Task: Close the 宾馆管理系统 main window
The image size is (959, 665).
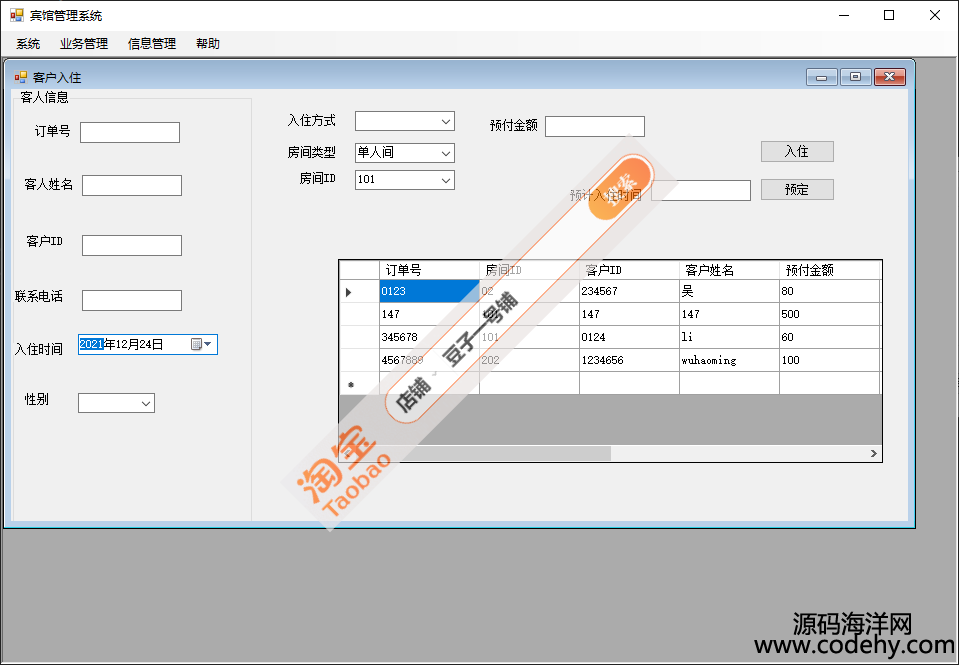Action: pyautogui.click(x=935, y=15)
